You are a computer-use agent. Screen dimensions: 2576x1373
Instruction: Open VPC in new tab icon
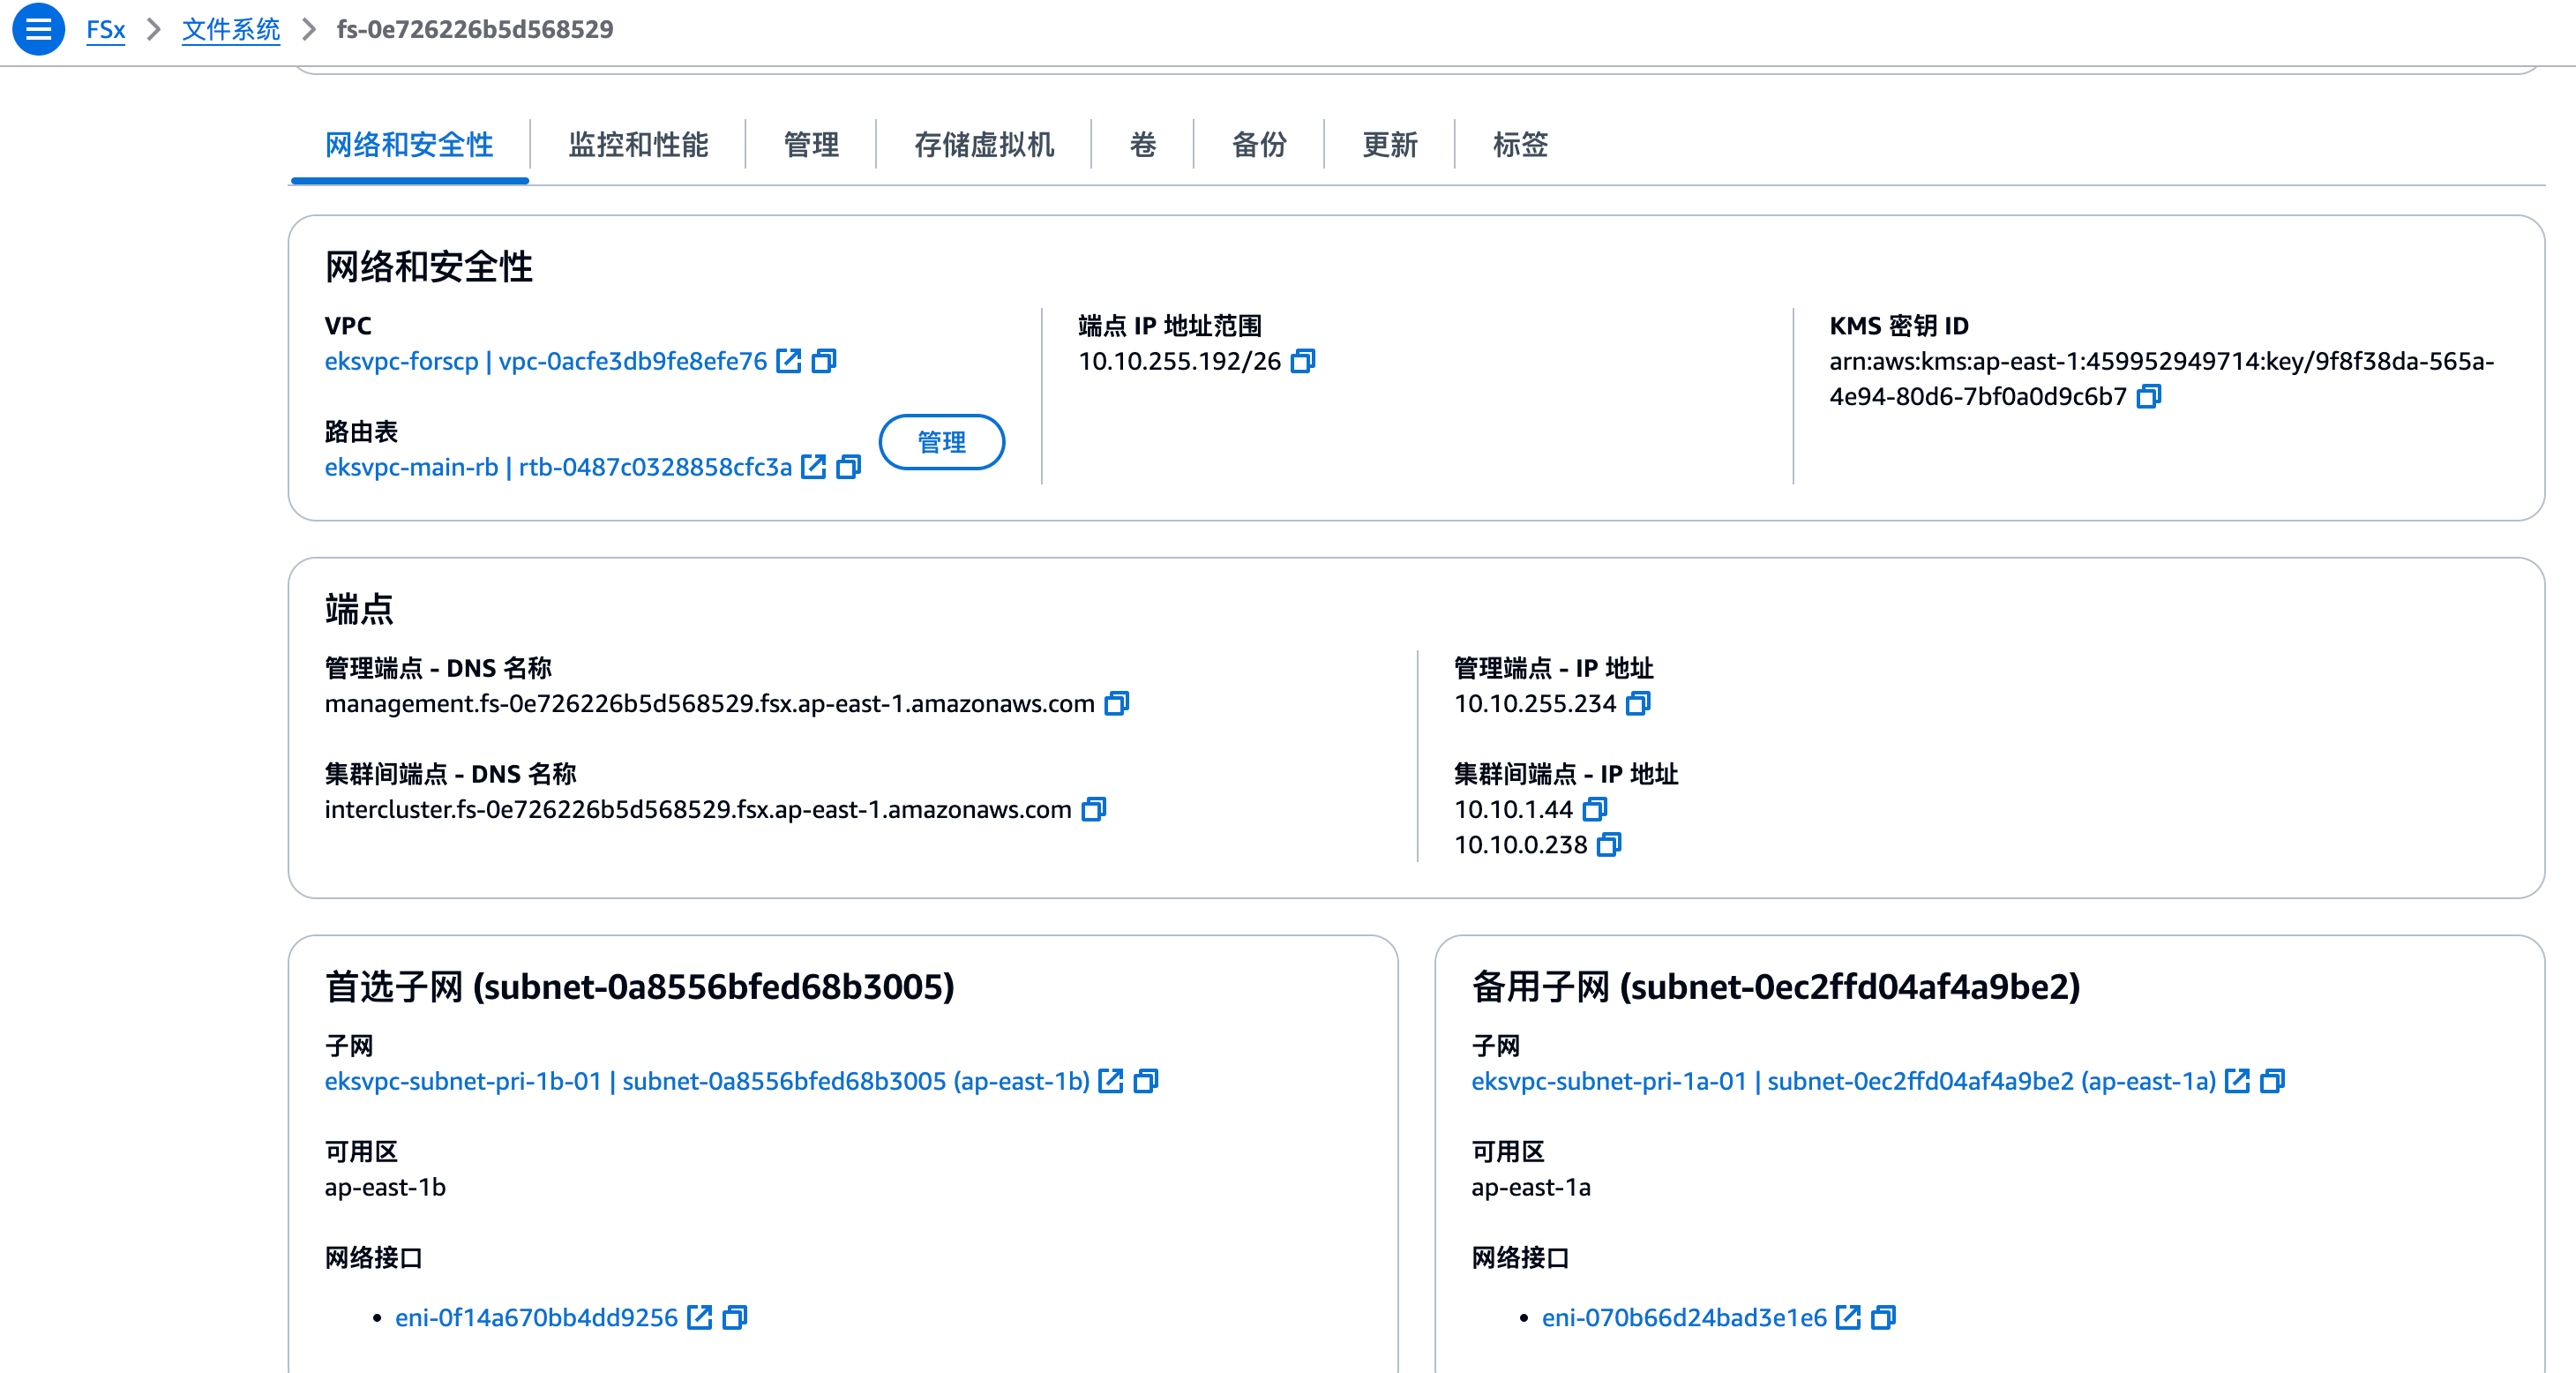789,361
